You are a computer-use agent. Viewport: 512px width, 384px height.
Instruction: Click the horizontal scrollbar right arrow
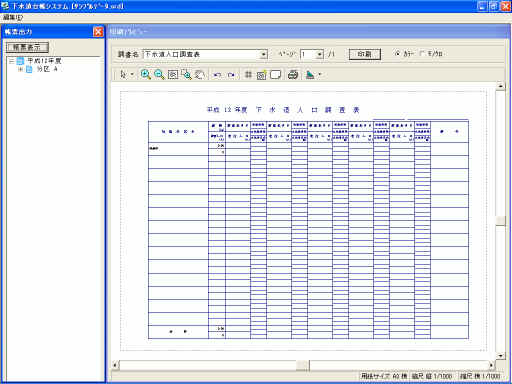[491, 365]
